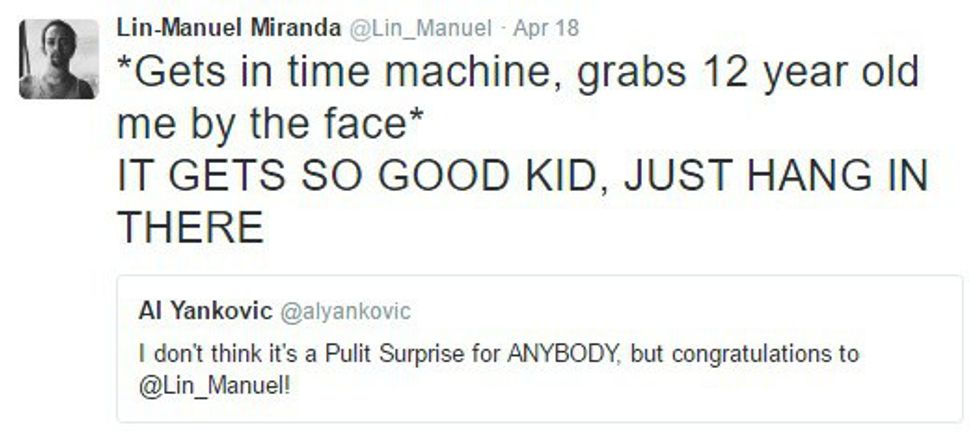Open the Lin-Manuel Miranda display name link
Image resolution: width=980 pixels, height=436 pixels.
tap(229, 27)
